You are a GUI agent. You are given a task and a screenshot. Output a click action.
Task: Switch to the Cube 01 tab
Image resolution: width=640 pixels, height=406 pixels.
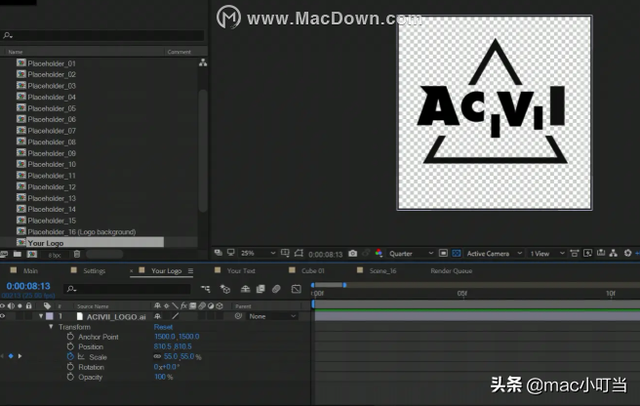[x=313, y=271]
